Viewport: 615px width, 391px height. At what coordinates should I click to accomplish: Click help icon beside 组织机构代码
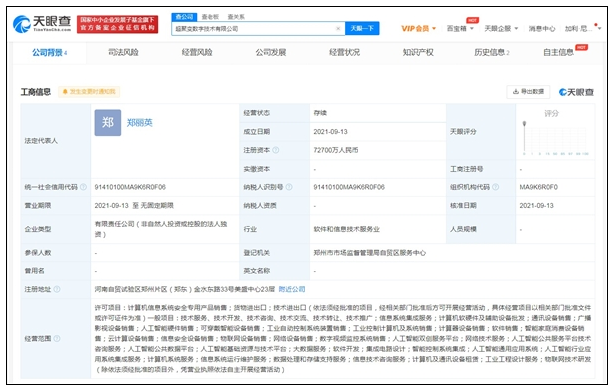pos(495,187)
